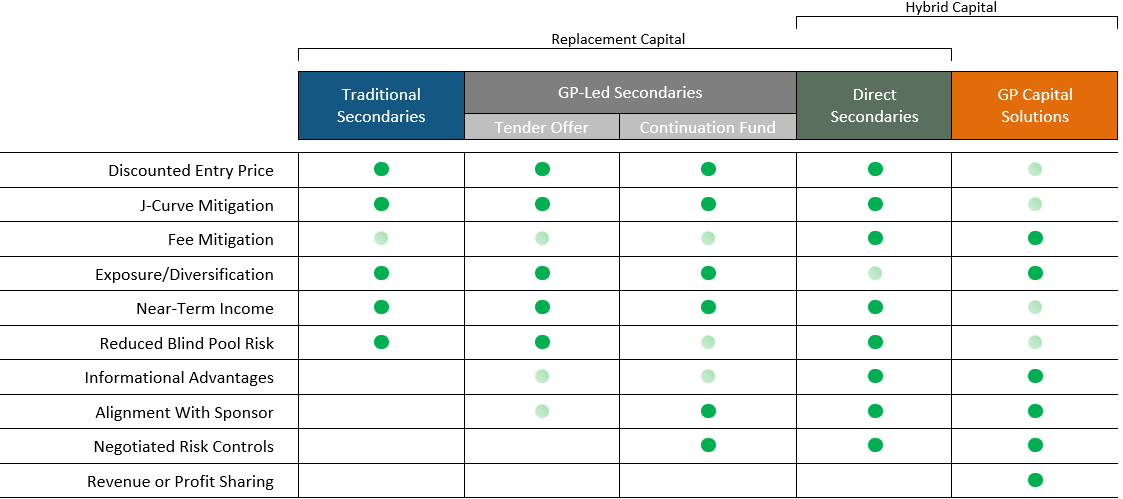Click Discounted Entry Price dot under Traditional Secondaries
The height and width of the screenshot is (499, 1123).
pyautogui.click(x=381, y=169)
